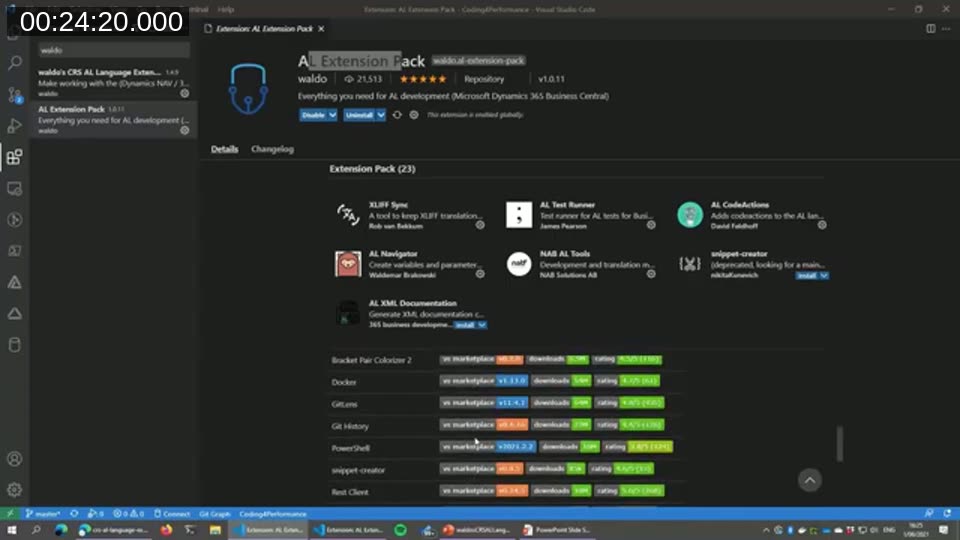This screenshot has height=540, width=960.
Task: Click the Git History downloads badge
Action: tap(560, 425)
